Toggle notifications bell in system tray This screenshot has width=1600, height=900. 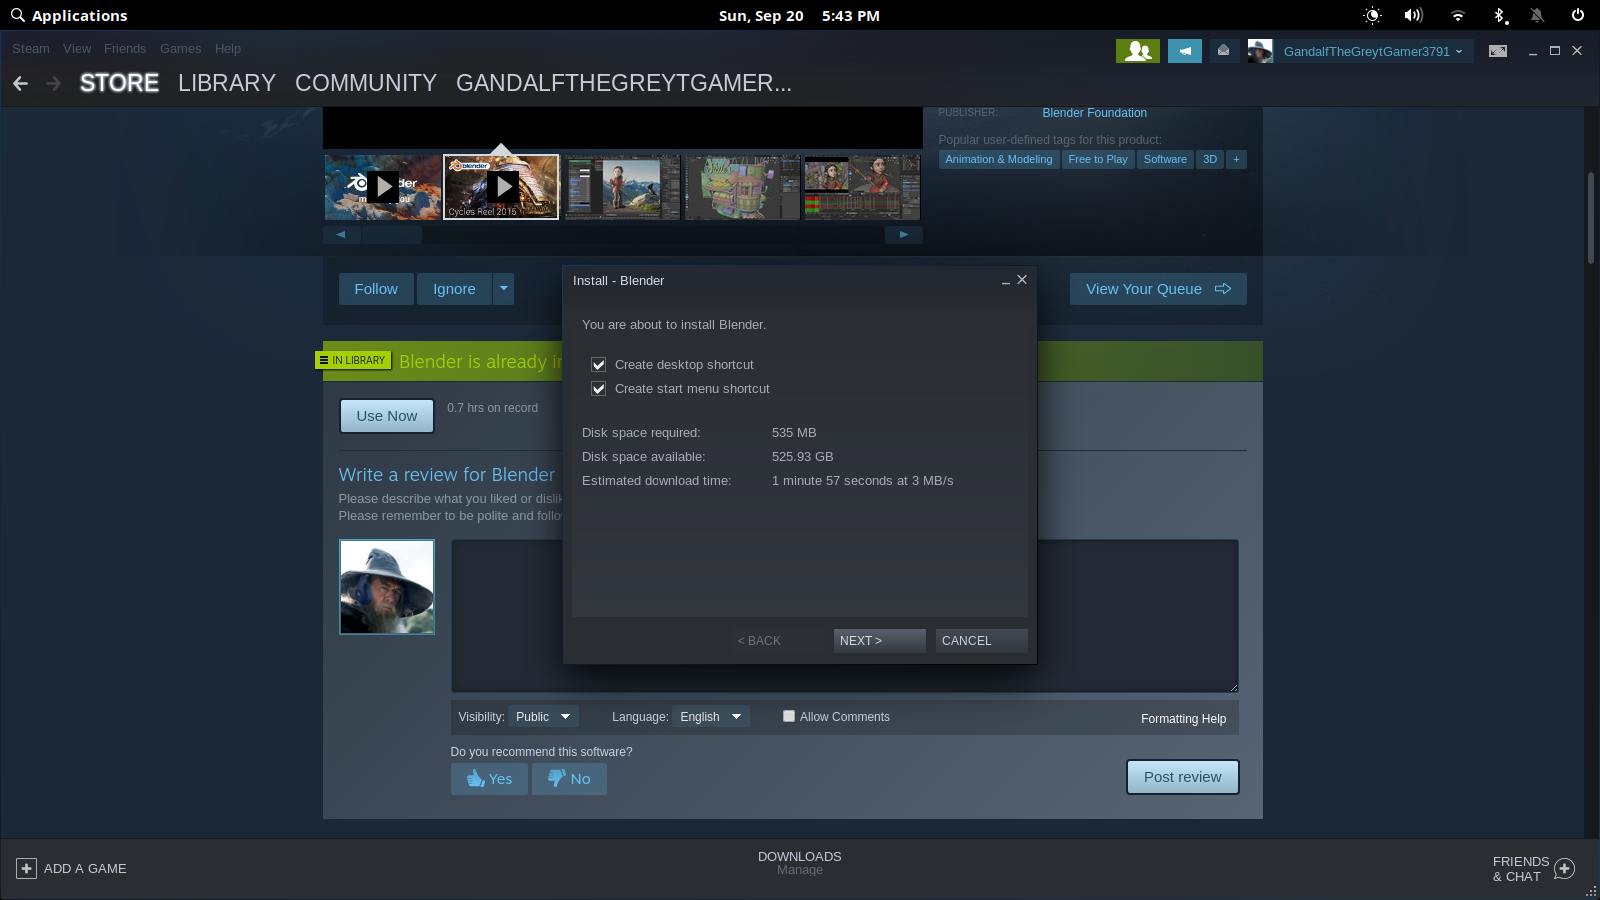1537,15
